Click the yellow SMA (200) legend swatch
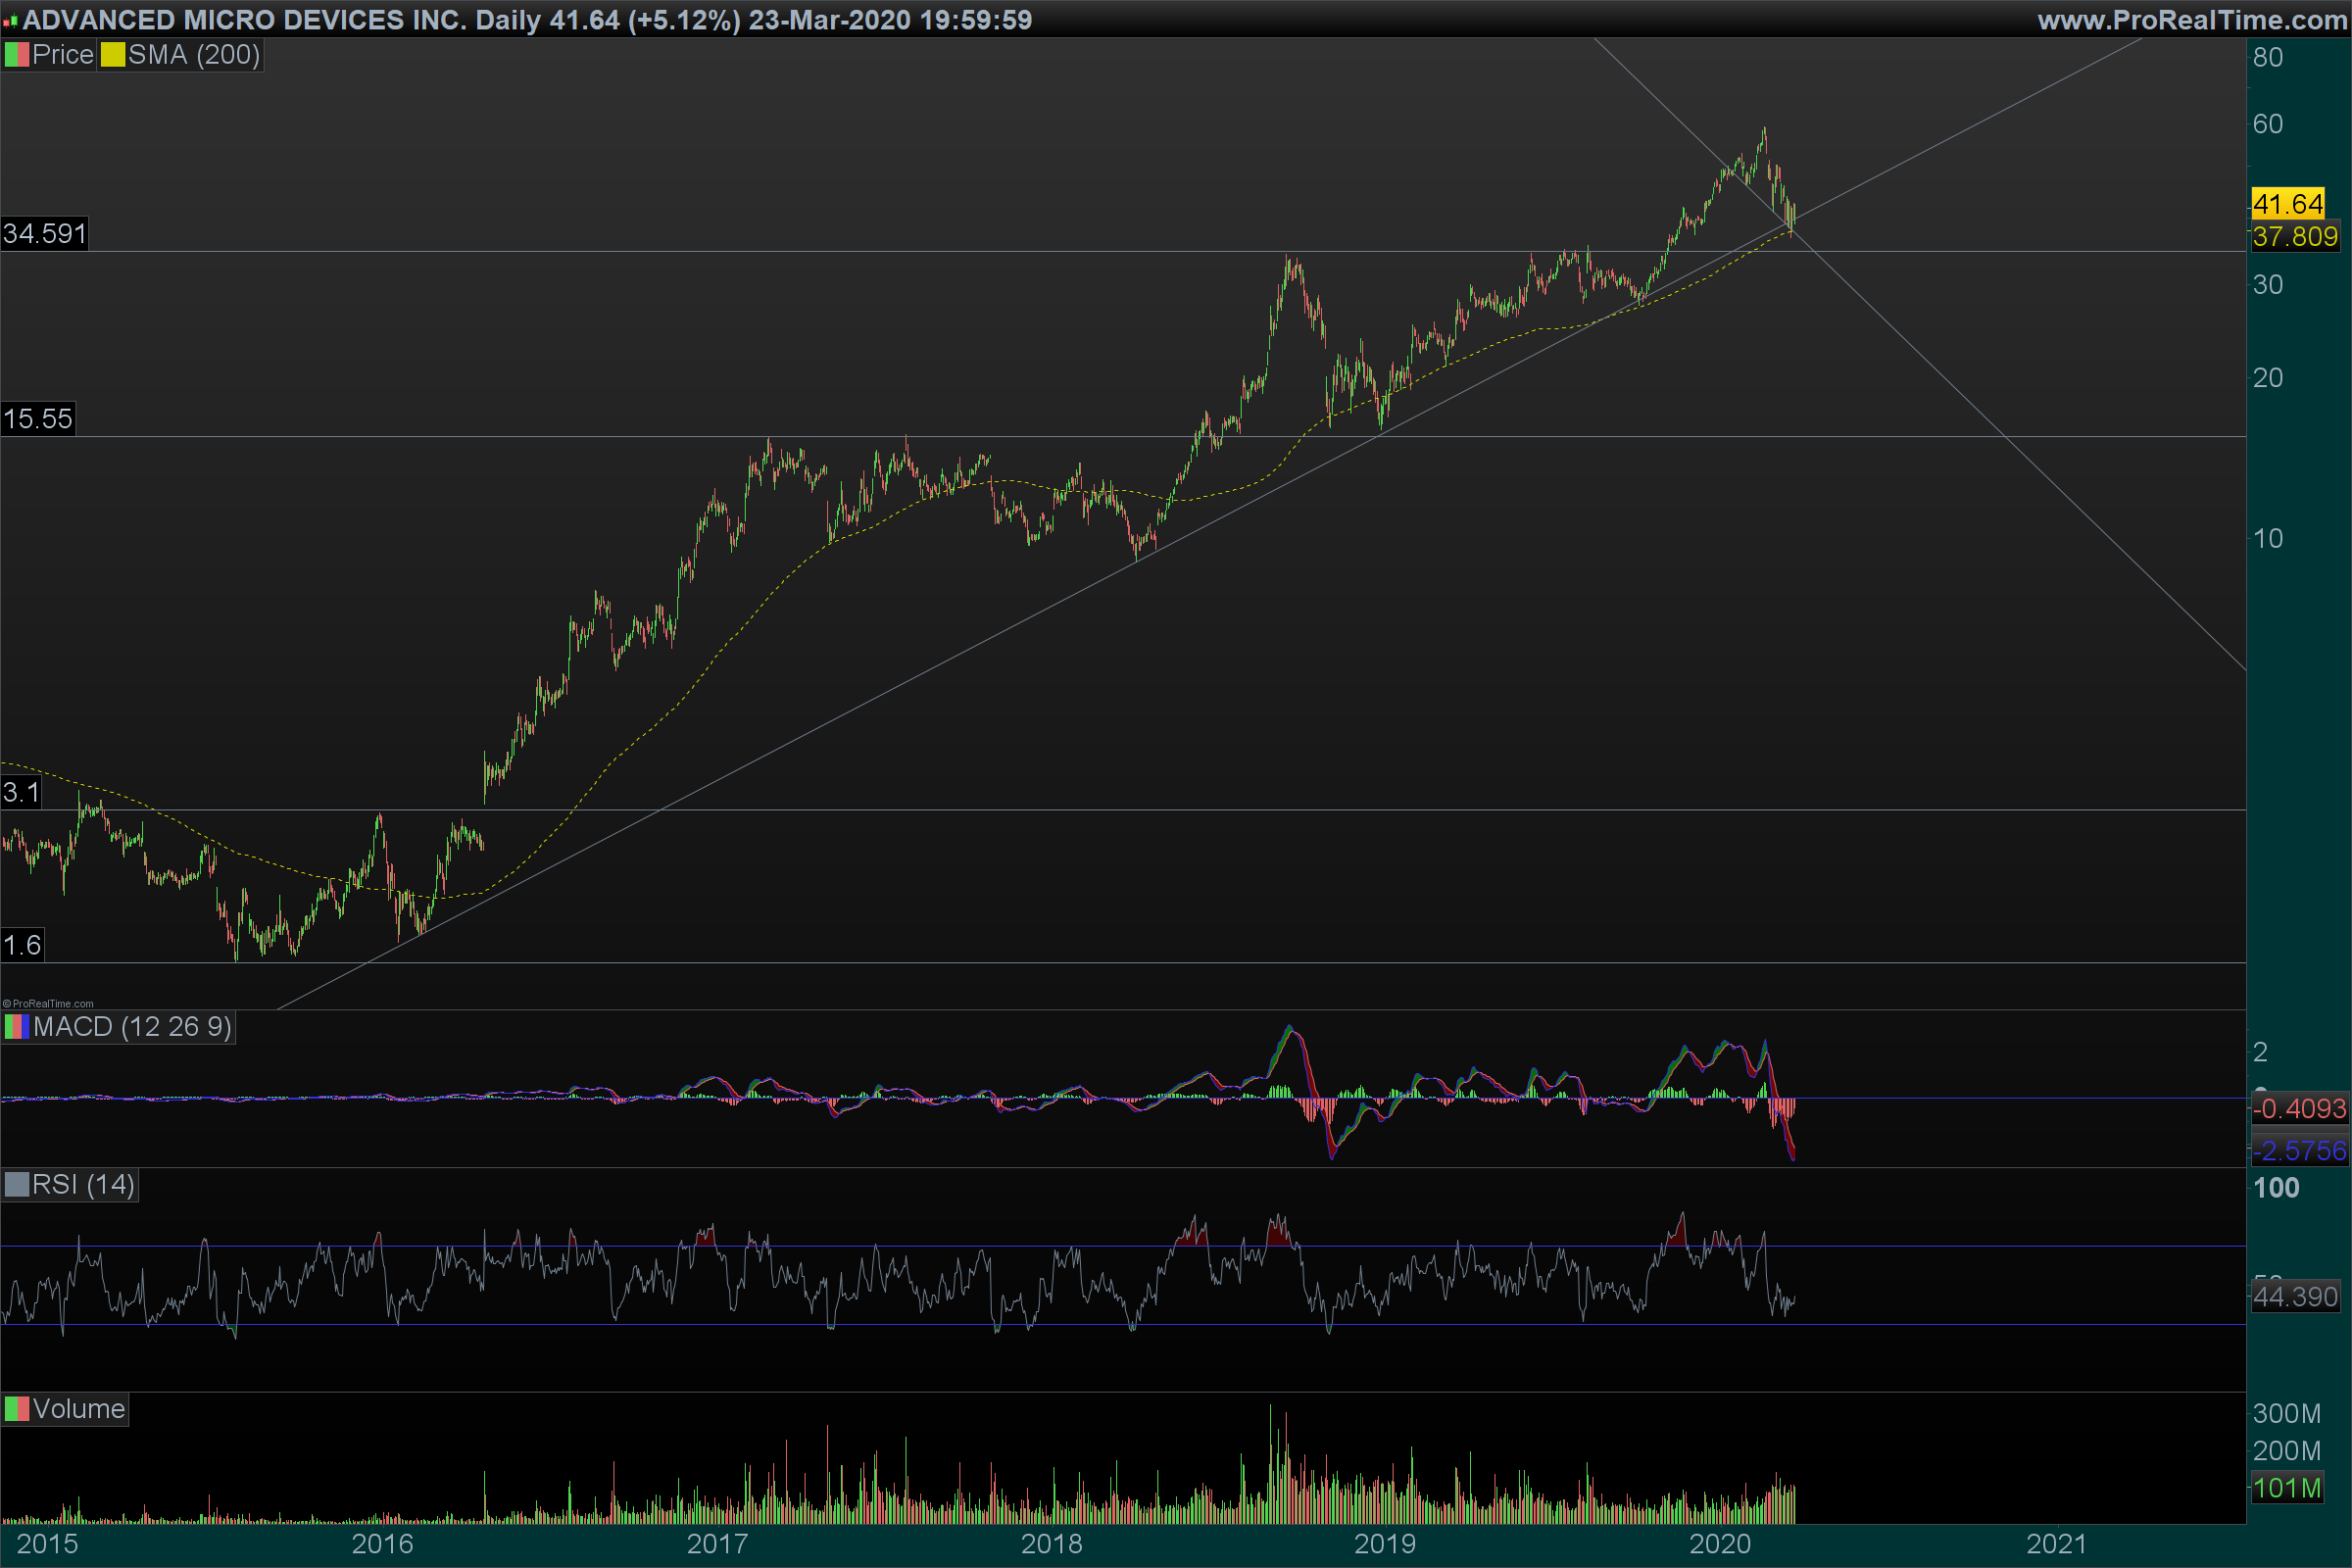 pos(113,55)
